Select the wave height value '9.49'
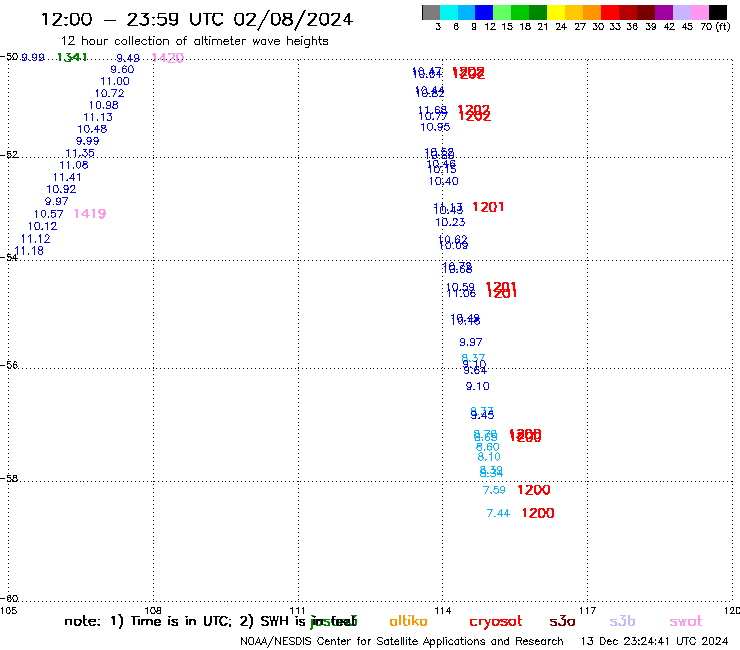 [128, 58]
